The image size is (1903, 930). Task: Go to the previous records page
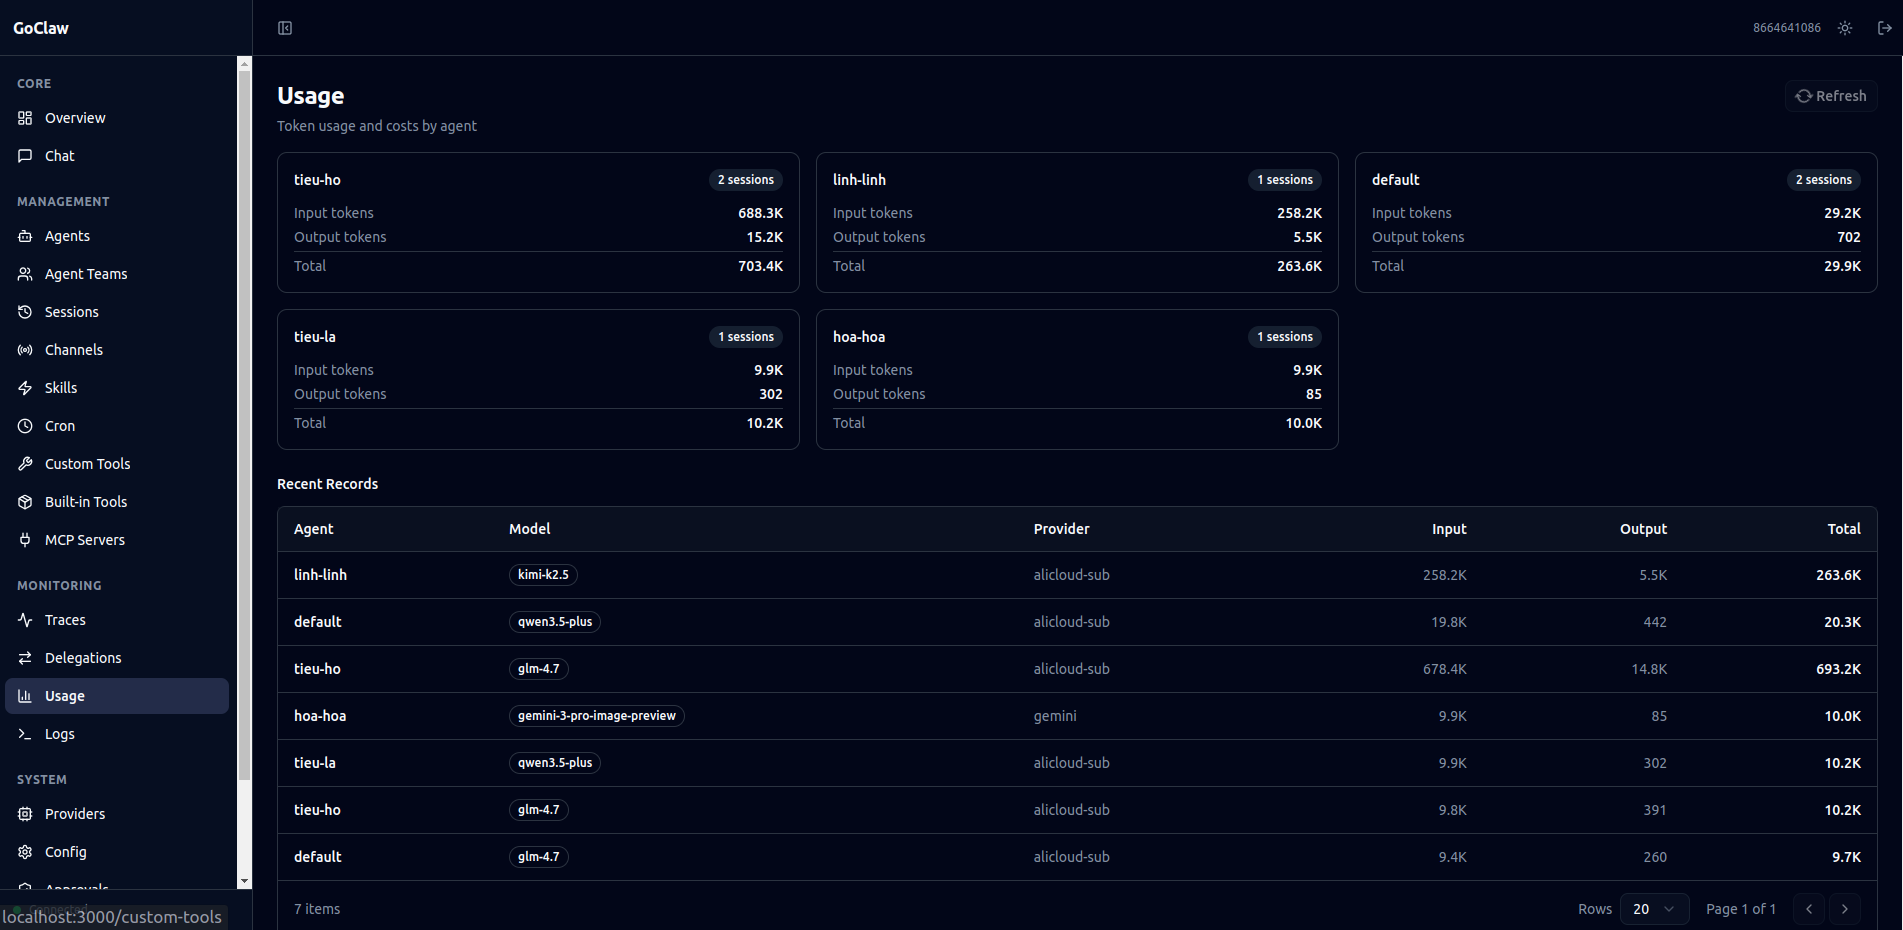tap(1809, 909)
